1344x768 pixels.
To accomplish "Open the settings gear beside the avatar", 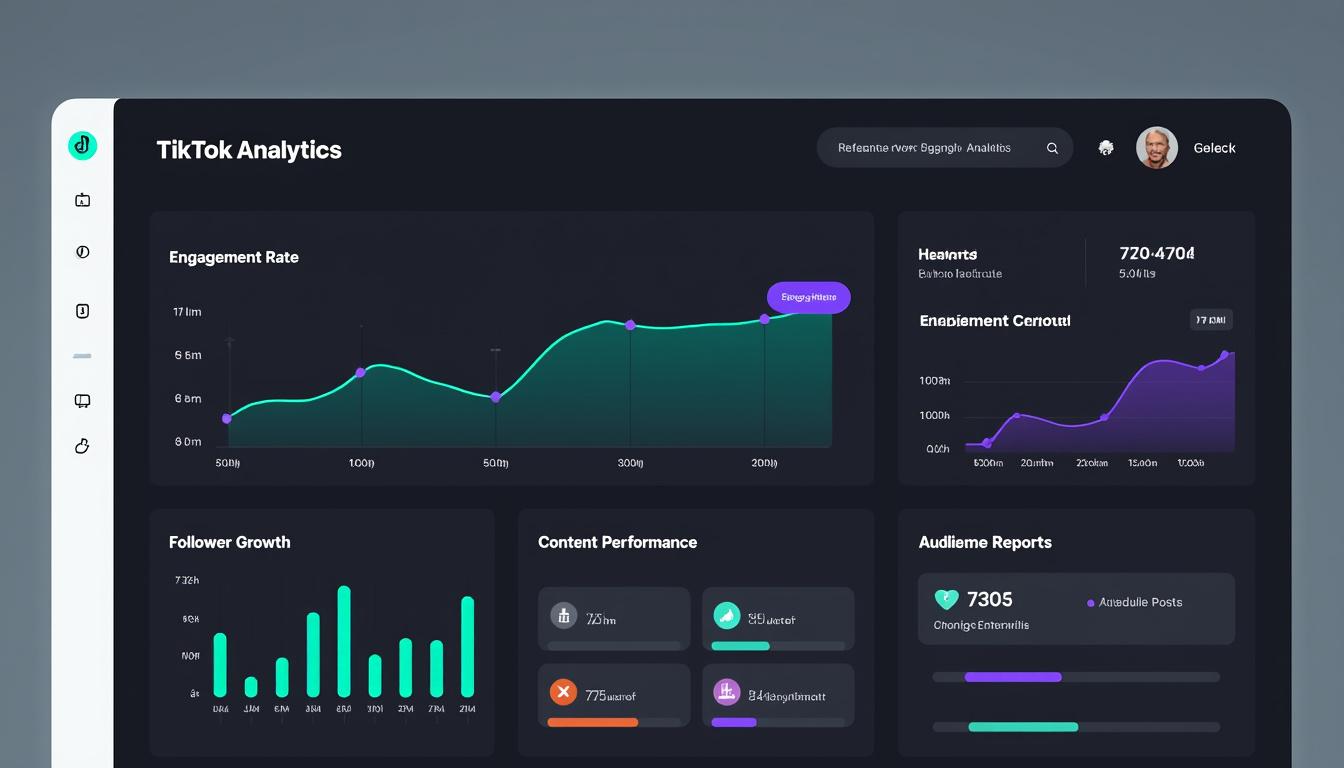I will 1106,147.
